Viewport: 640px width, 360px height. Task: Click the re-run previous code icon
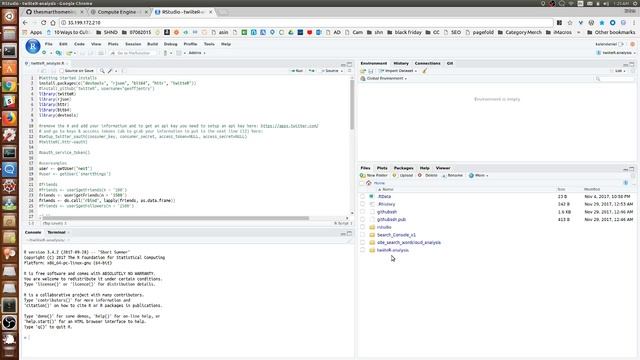tap(311, 71)
